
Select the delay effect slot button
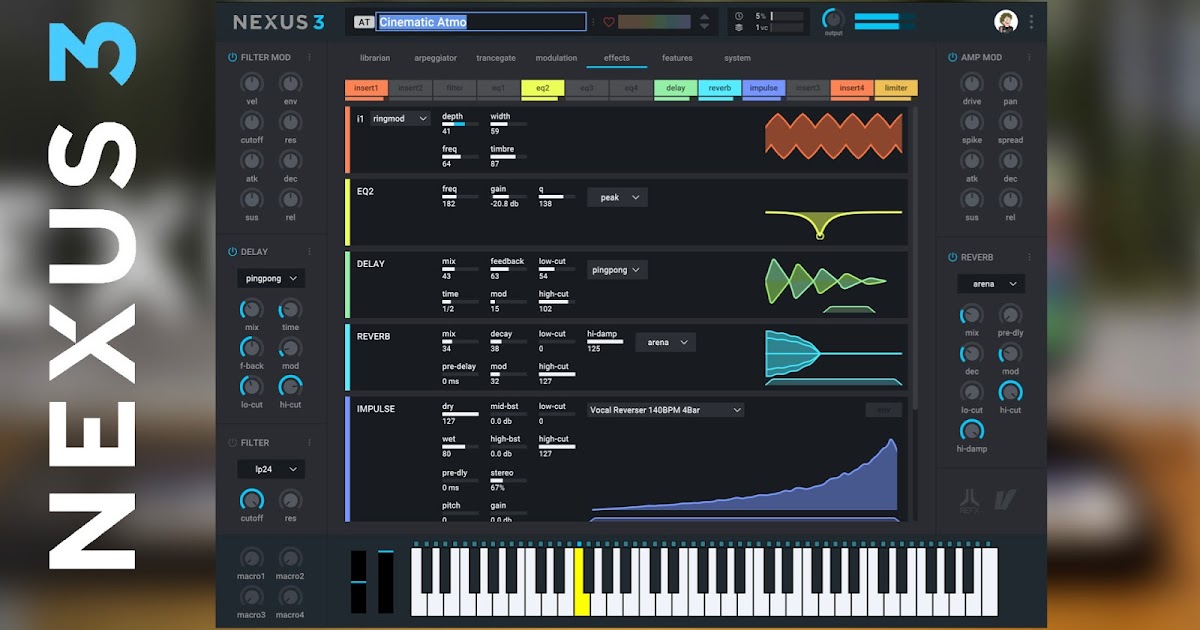point(676,89)
